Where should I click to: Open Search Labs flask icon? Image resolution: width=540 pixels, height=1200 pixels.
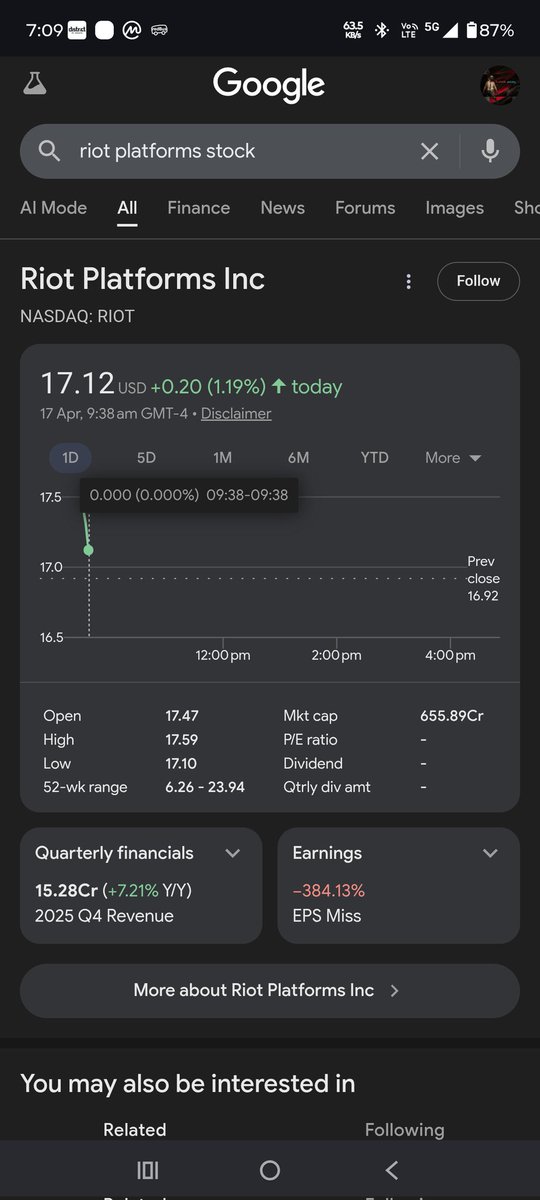tap(34, 84)
